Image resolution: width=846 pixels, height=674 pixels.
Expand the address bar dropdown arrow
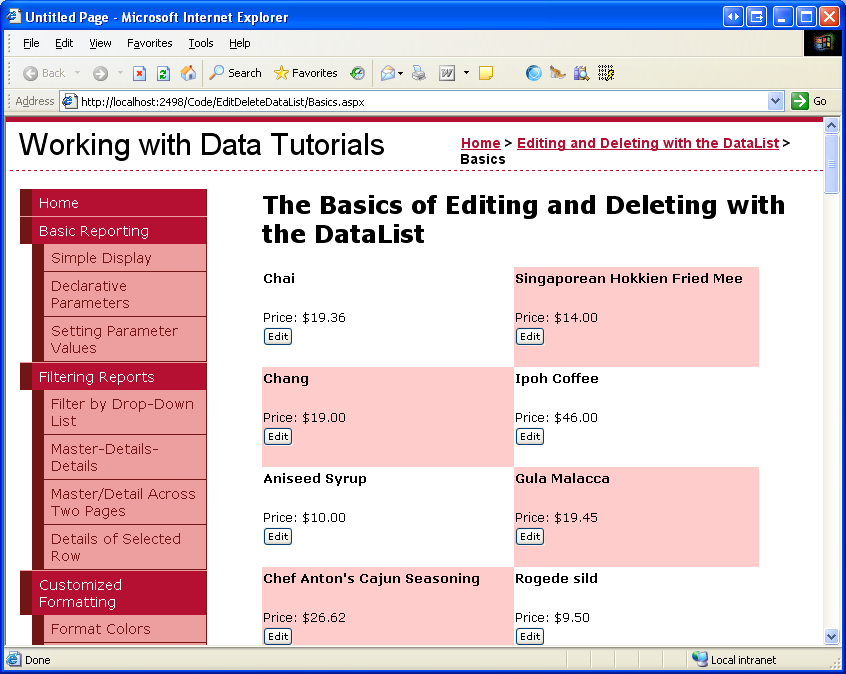pos(775,101)
